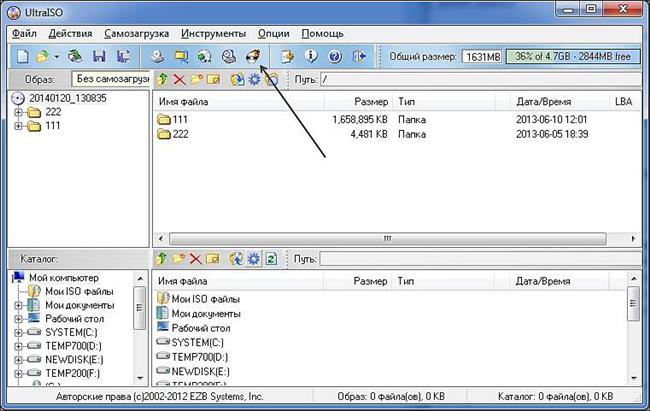Select Мой компьютер in the local tree
Viewport: 650px width, 411px height.
(63, 278)
